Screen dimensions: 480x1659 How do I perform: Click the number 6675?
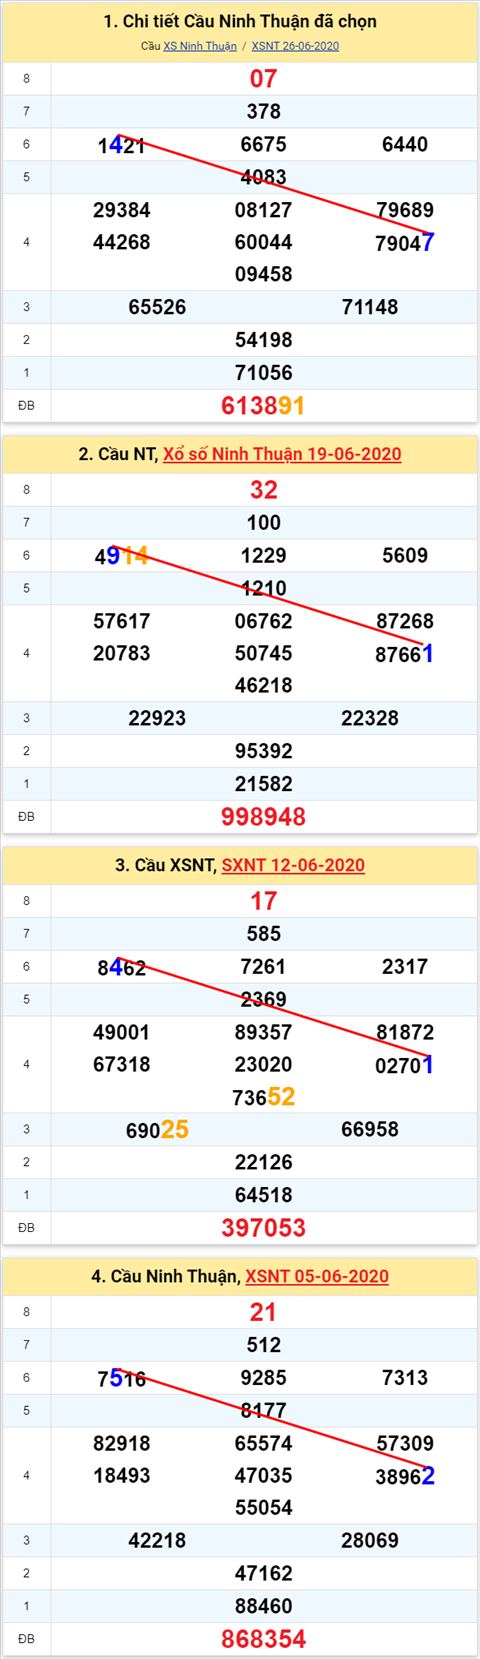(x=264, y=144)
